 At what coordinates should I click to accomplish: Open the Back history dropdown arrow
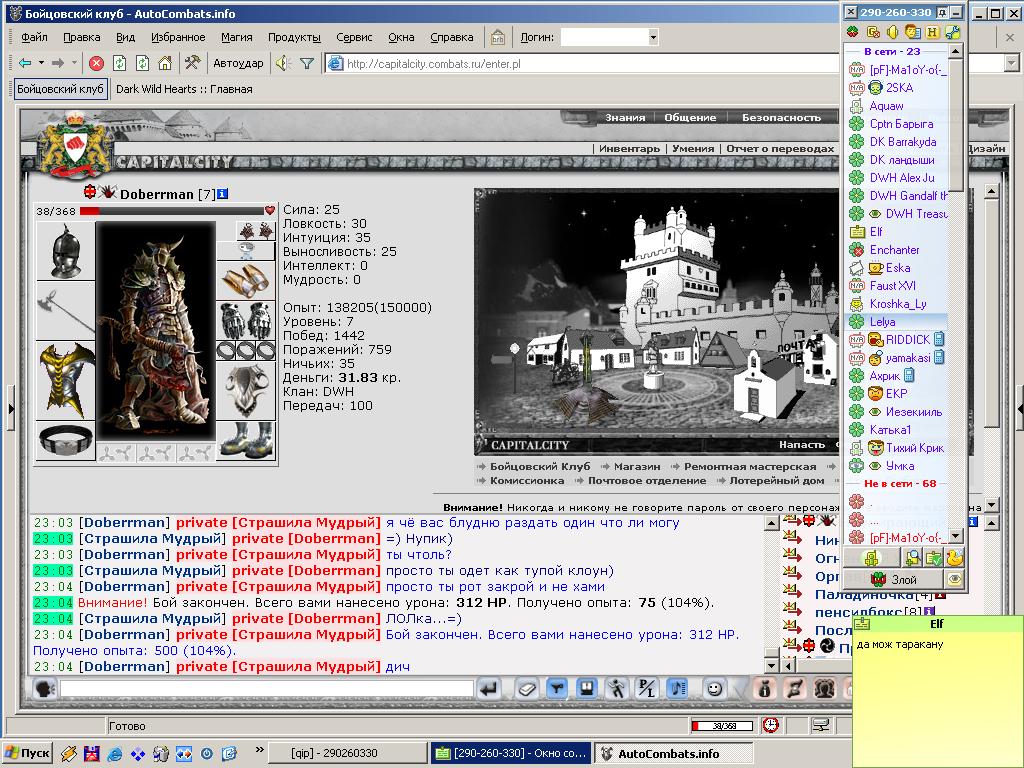(x=41, y=63)
